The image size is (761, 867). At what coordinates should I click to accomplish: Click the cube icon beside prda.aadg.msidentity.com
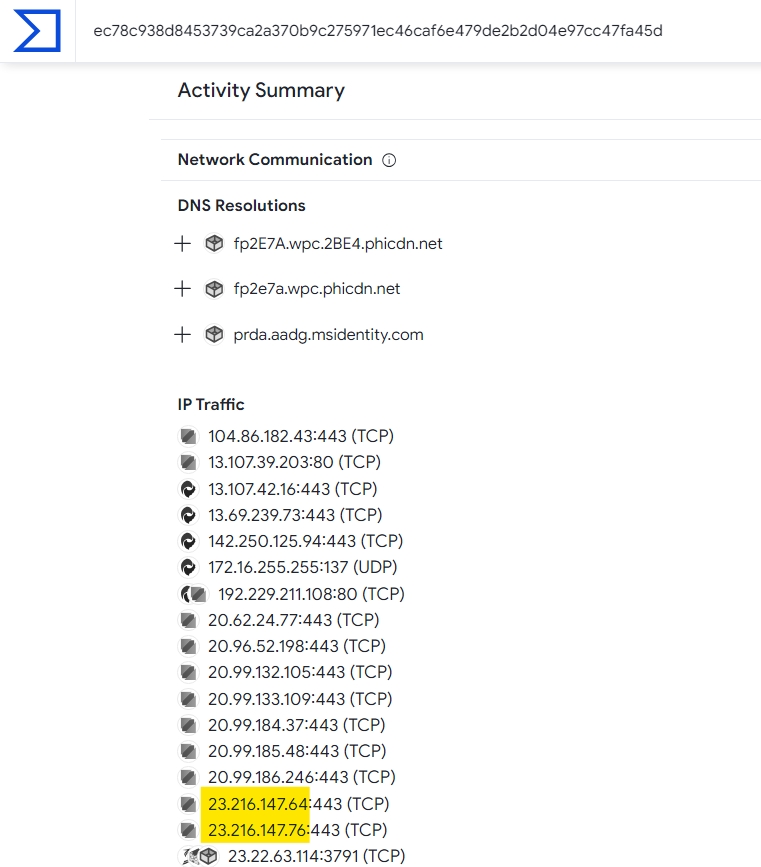click(213, 335)
